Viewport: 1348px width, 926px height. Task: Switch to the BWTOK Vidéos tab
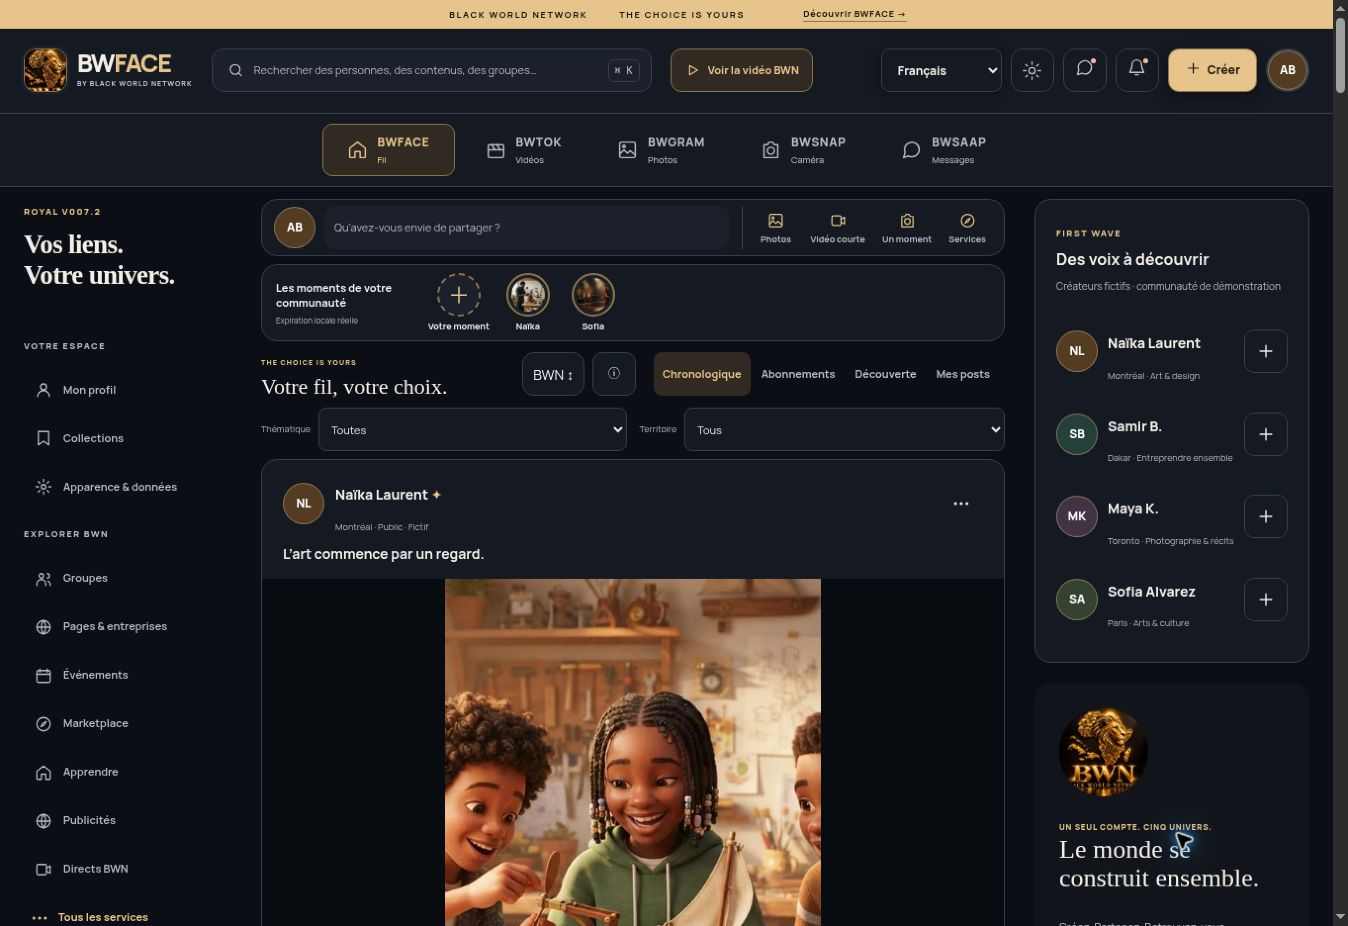[525, 150]
